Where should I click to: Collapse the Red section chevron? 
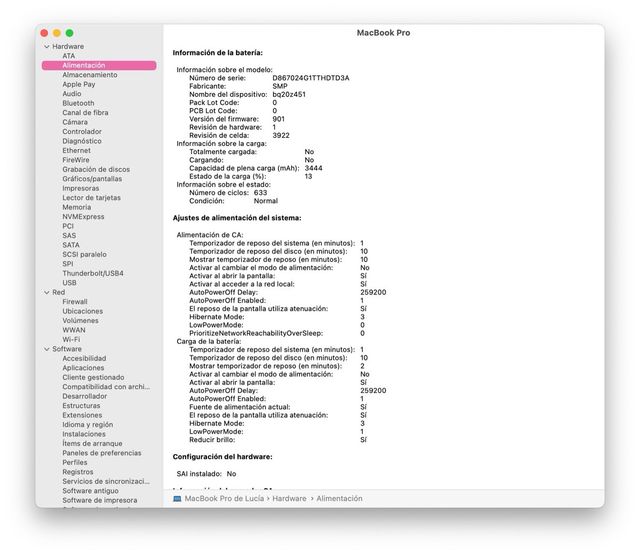coord(47,293)
